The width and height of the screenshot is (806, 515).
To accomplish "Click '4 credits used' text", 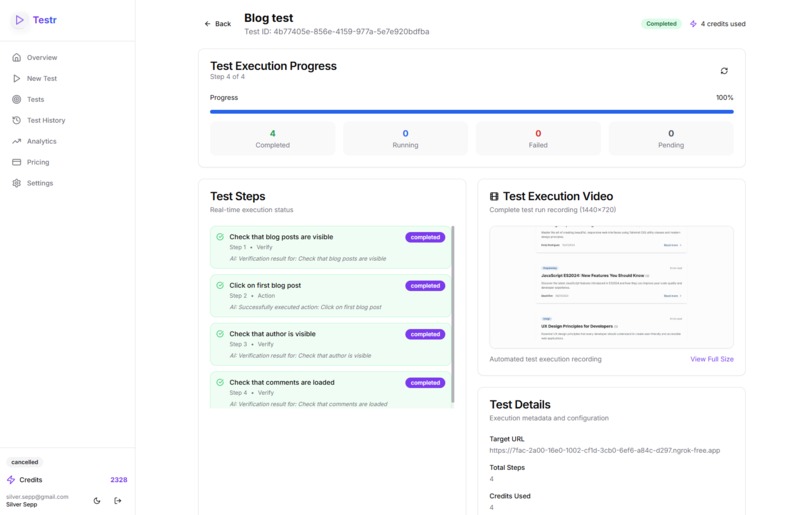I will click(x=723, y=24).
